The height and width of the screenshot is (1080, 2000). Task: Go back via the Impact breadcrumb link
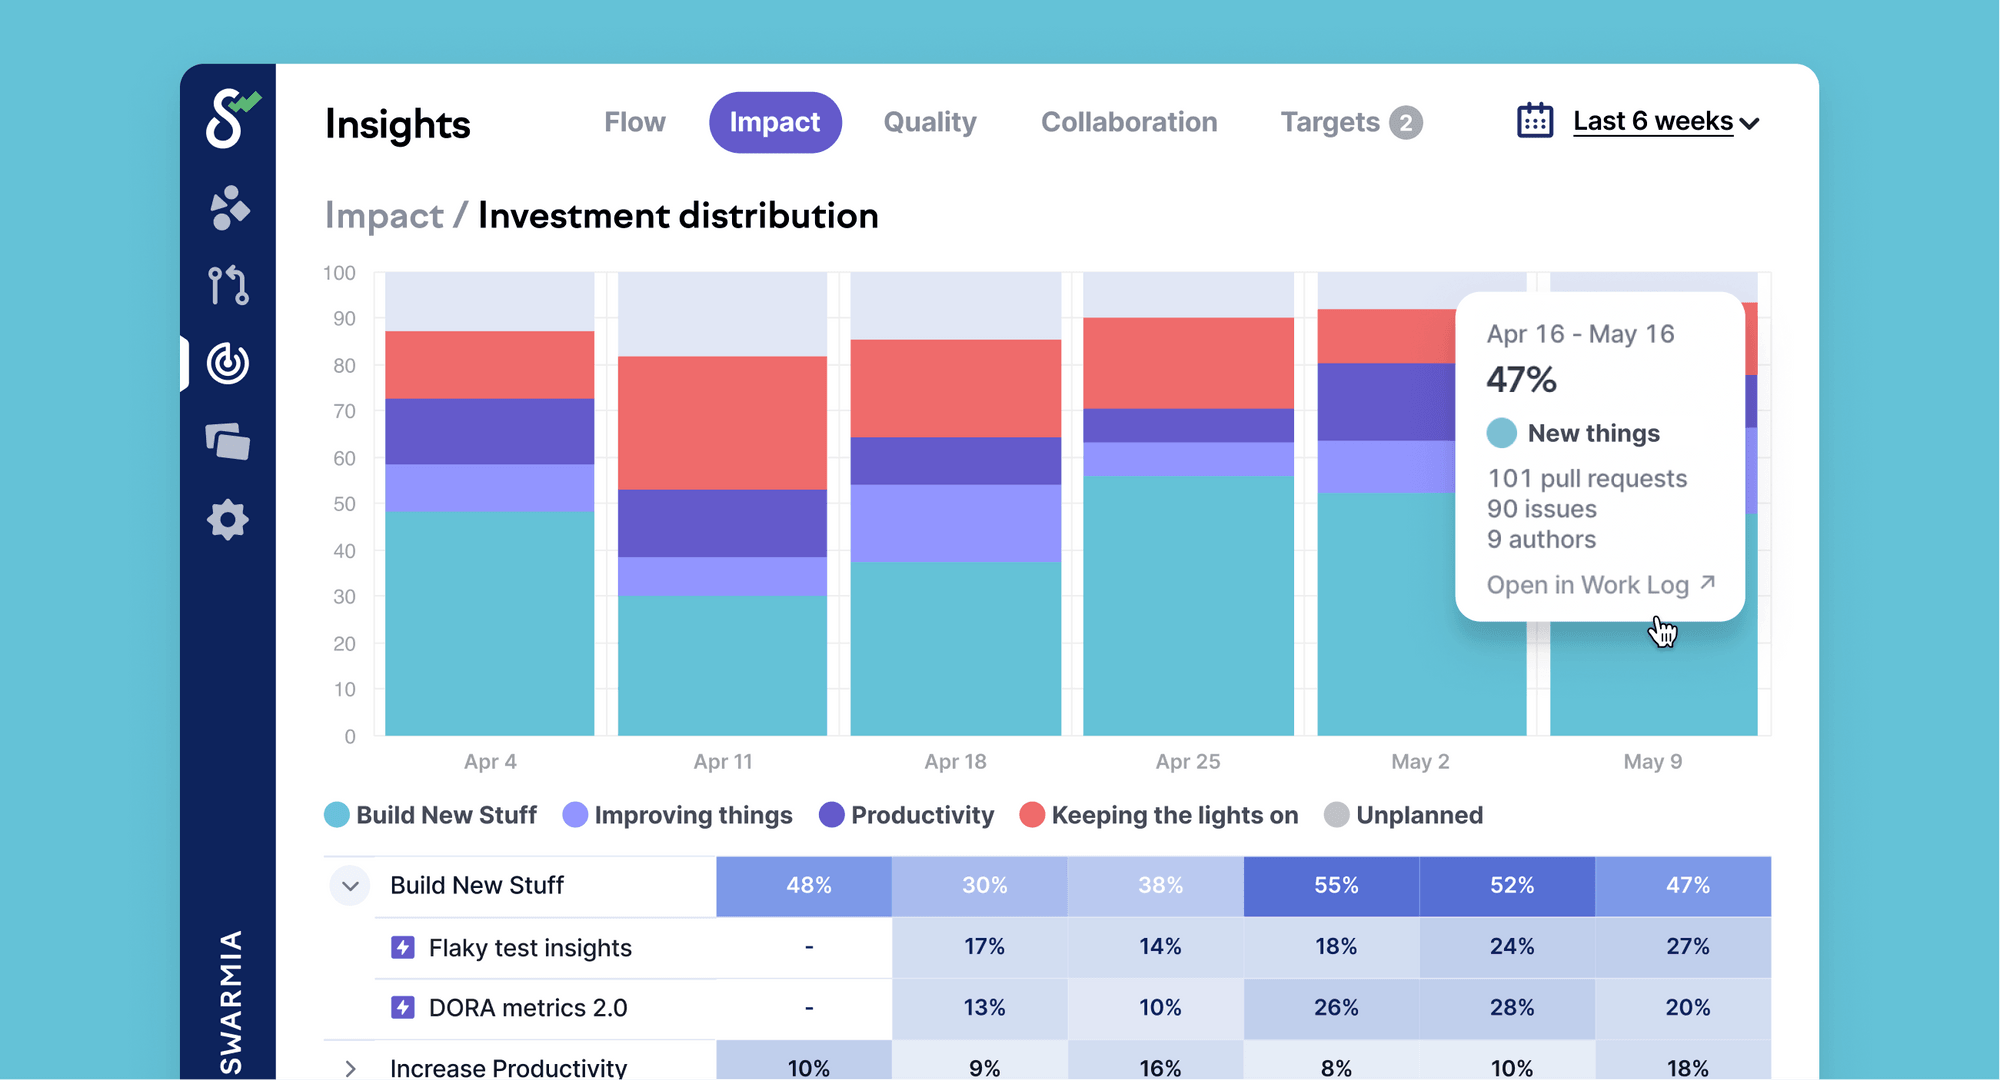384,215
